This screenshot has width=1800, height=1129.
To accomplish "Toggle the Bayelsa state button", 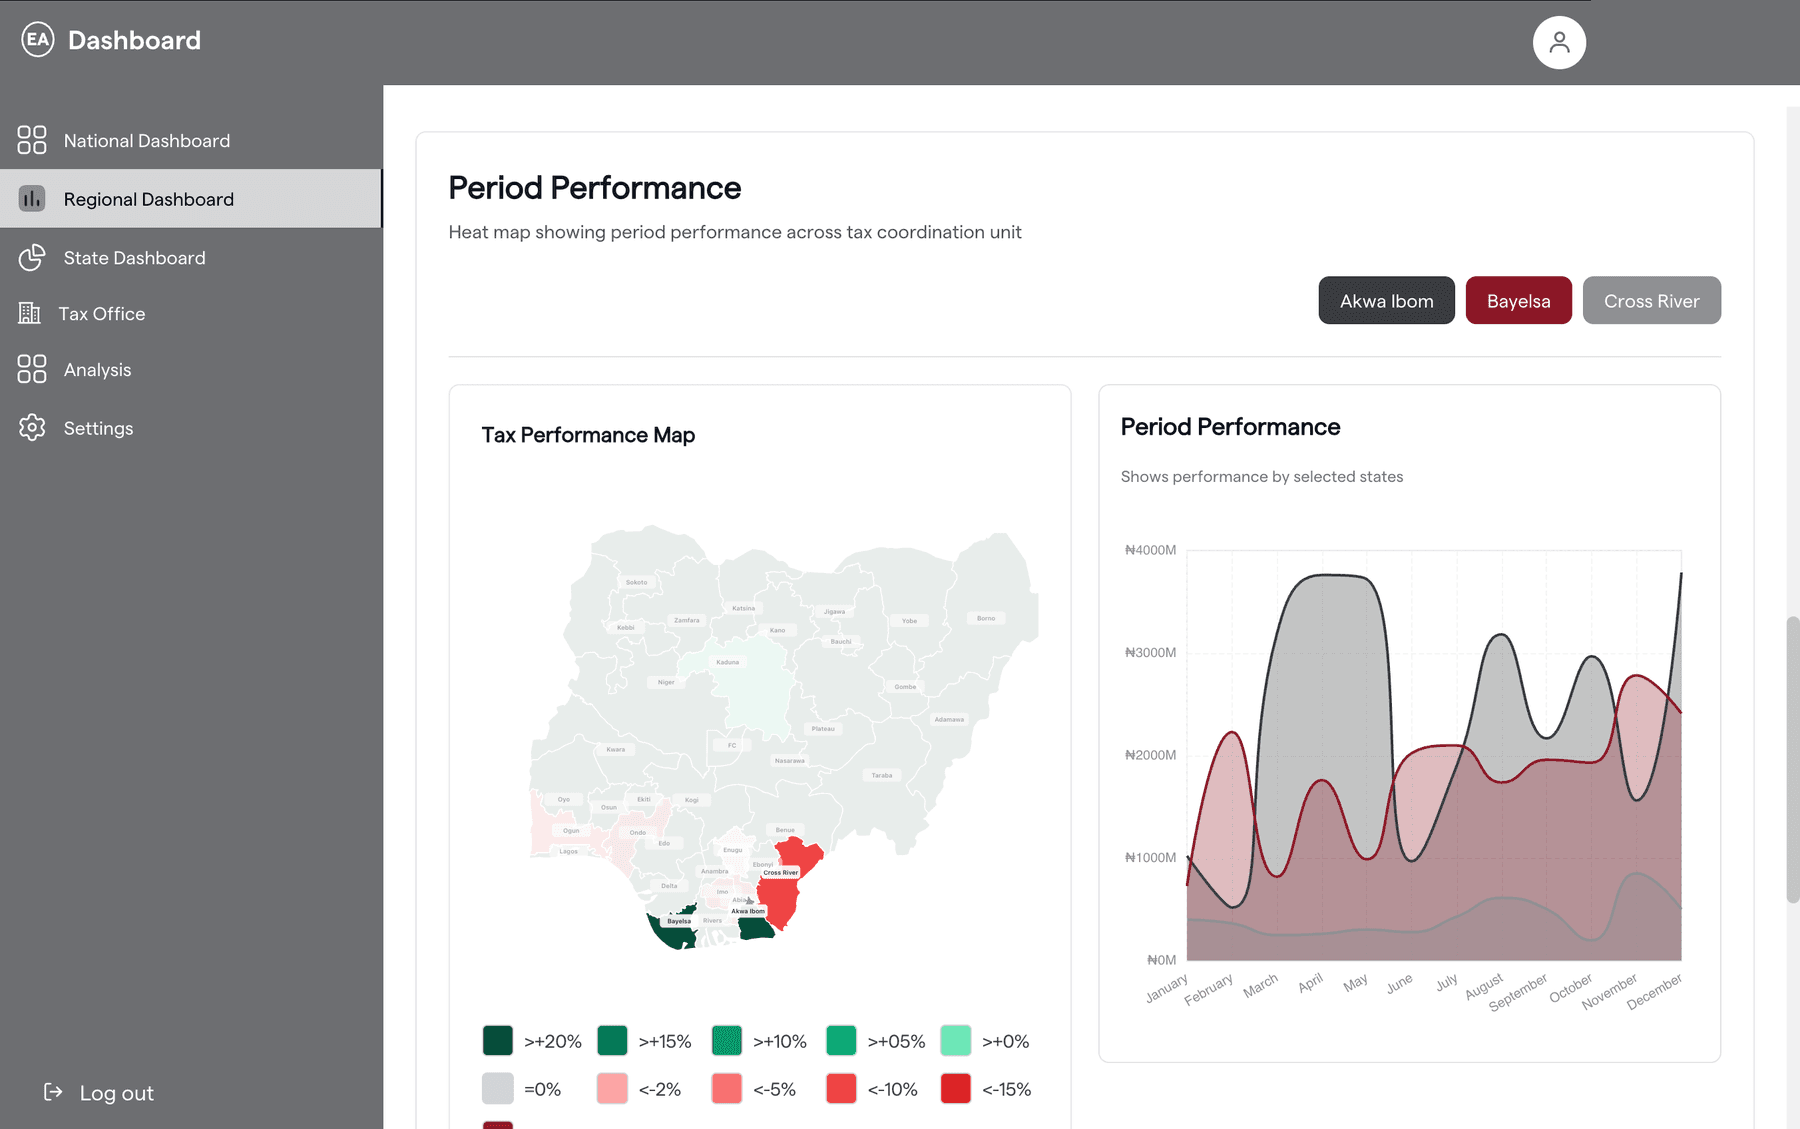I will [x=1518, y=300].
